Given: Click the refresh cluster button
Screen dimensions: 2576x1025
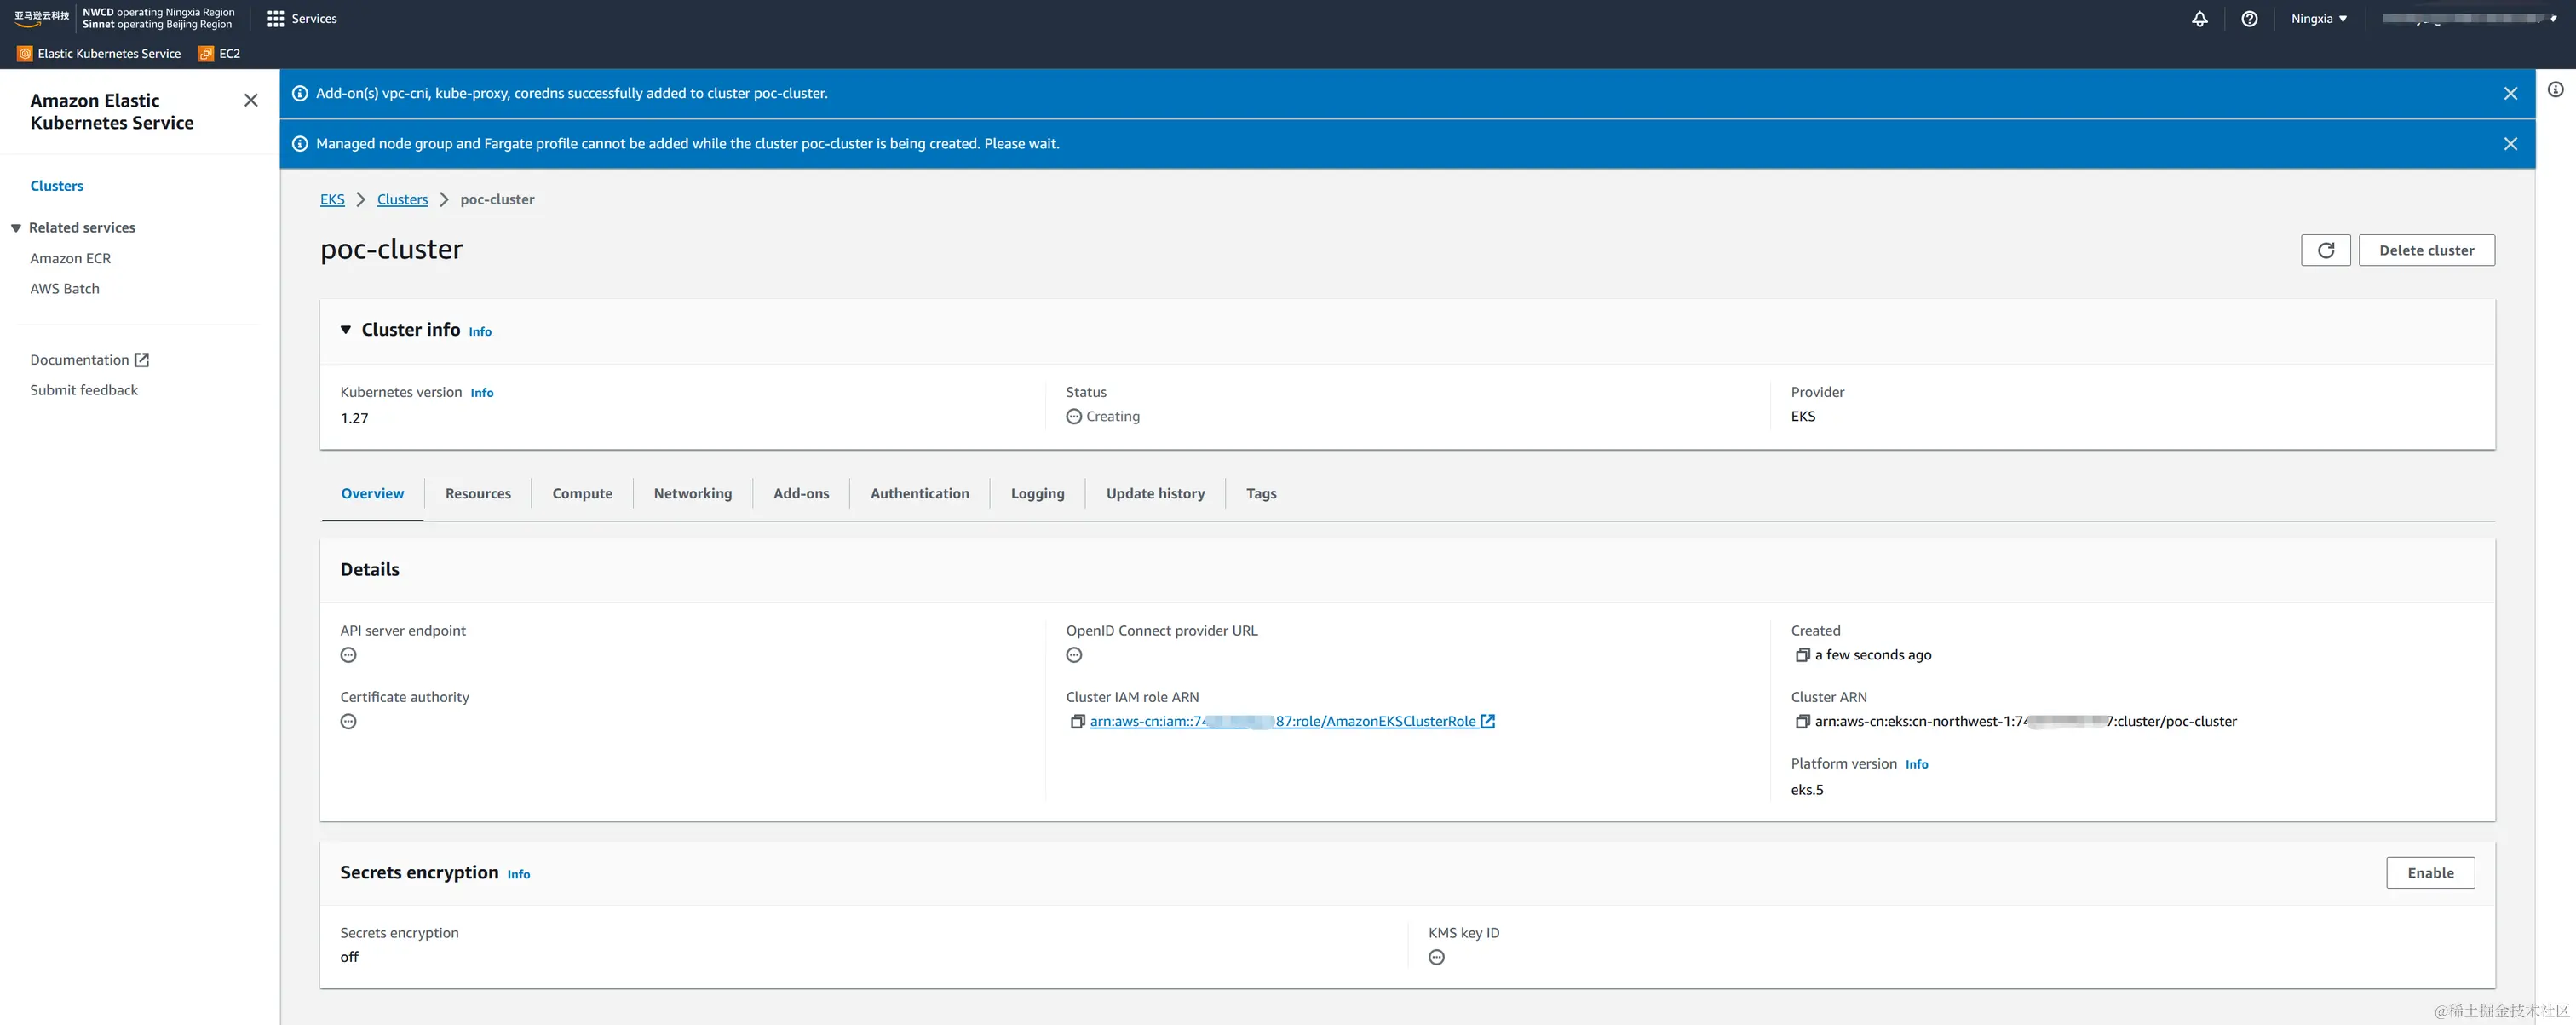Looking at the screenshot, I should click(x=2325, y=250).
